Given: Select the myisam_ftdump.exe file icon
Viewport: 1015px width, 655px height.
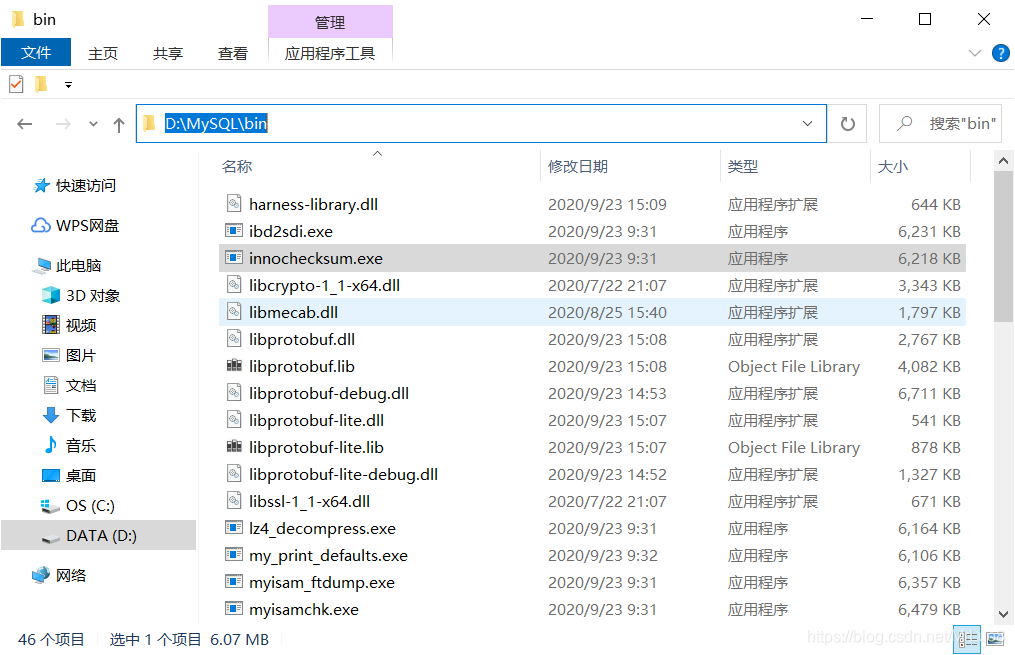Looking at the screenshot, I should 234,582.
